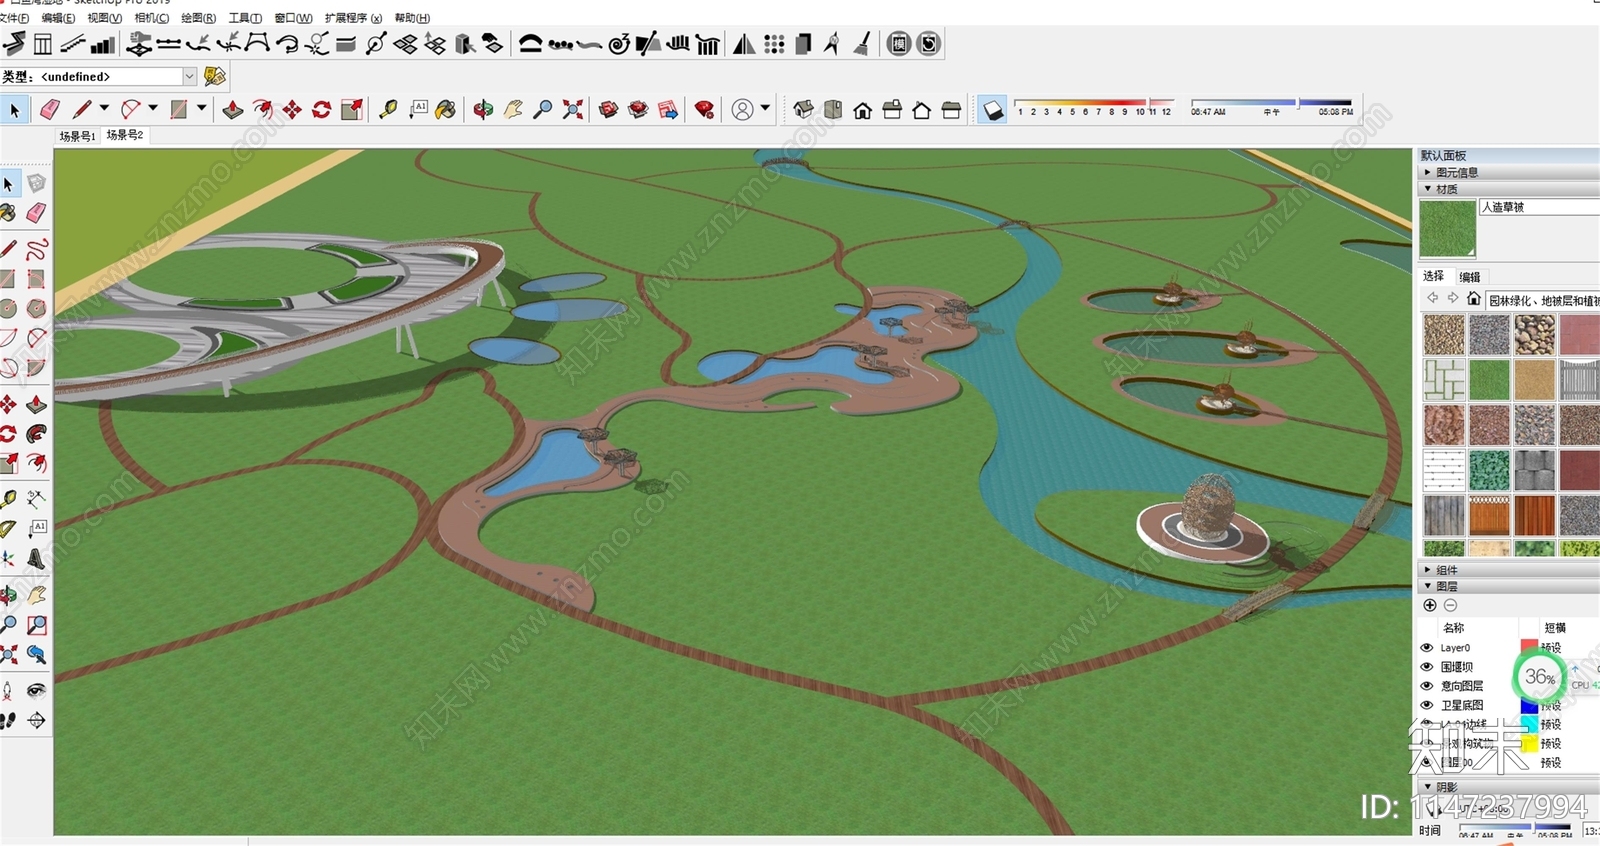Open the 绘图(R) menu
1600x846 pixels.
[x=198, y=18]
